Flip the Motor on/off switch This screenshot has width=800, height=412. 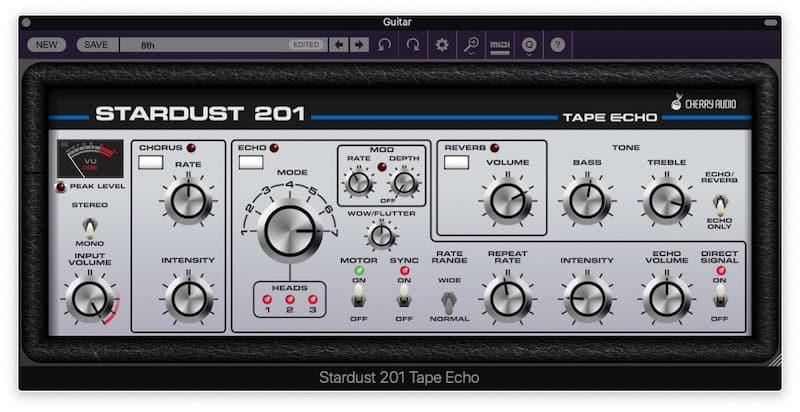tap(359, 296)
